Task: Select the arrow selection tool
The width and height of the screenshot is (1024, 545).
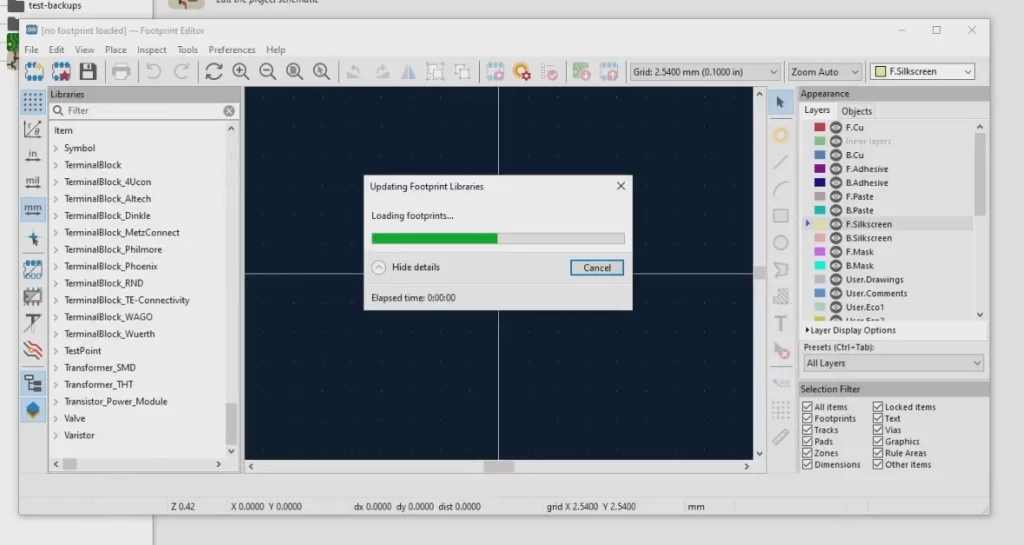Action: pos(781,103)
